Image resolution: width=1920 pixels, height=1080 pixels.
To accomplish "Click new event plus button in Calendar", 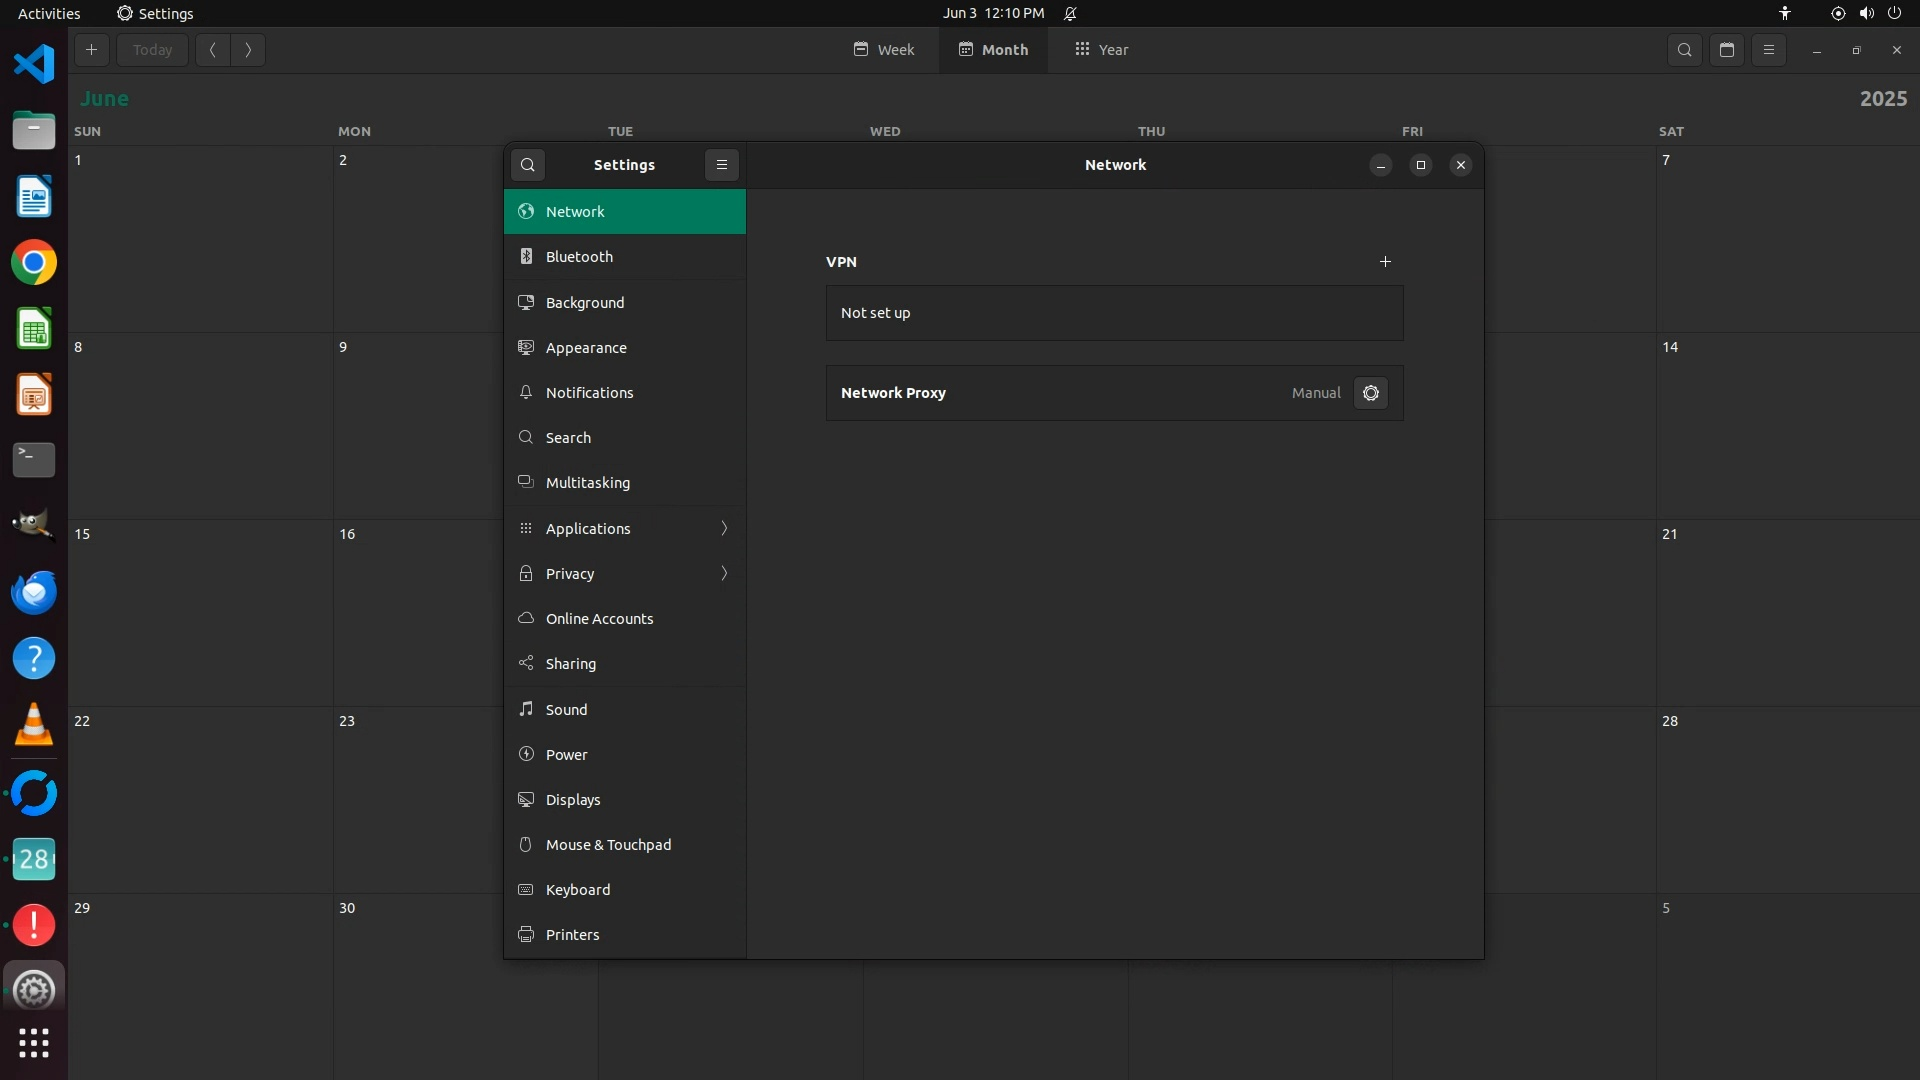I will [91, 50].
